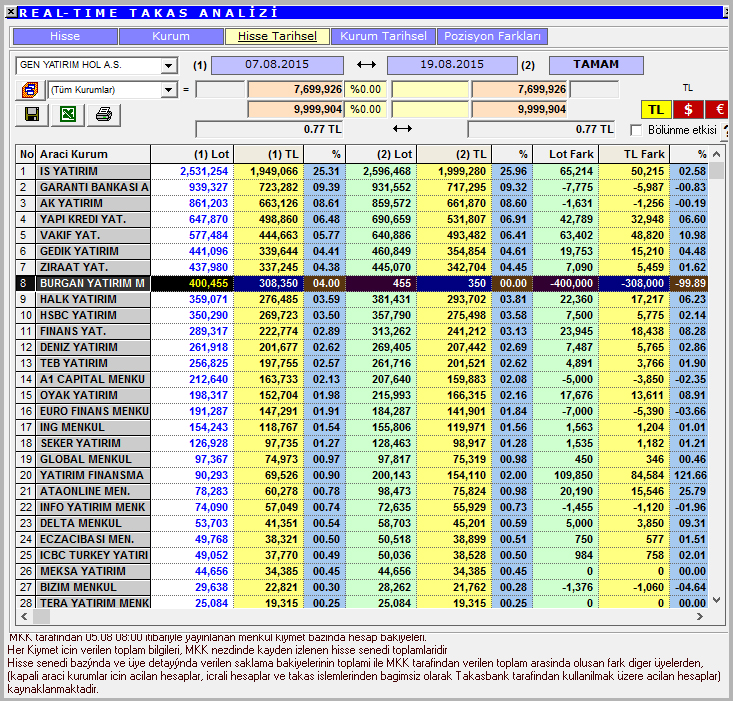Viewport: 733px width, 701px height.
Task: Click the double-arrow icon between the 0.77 TL prices
Action: pos(402,129)
